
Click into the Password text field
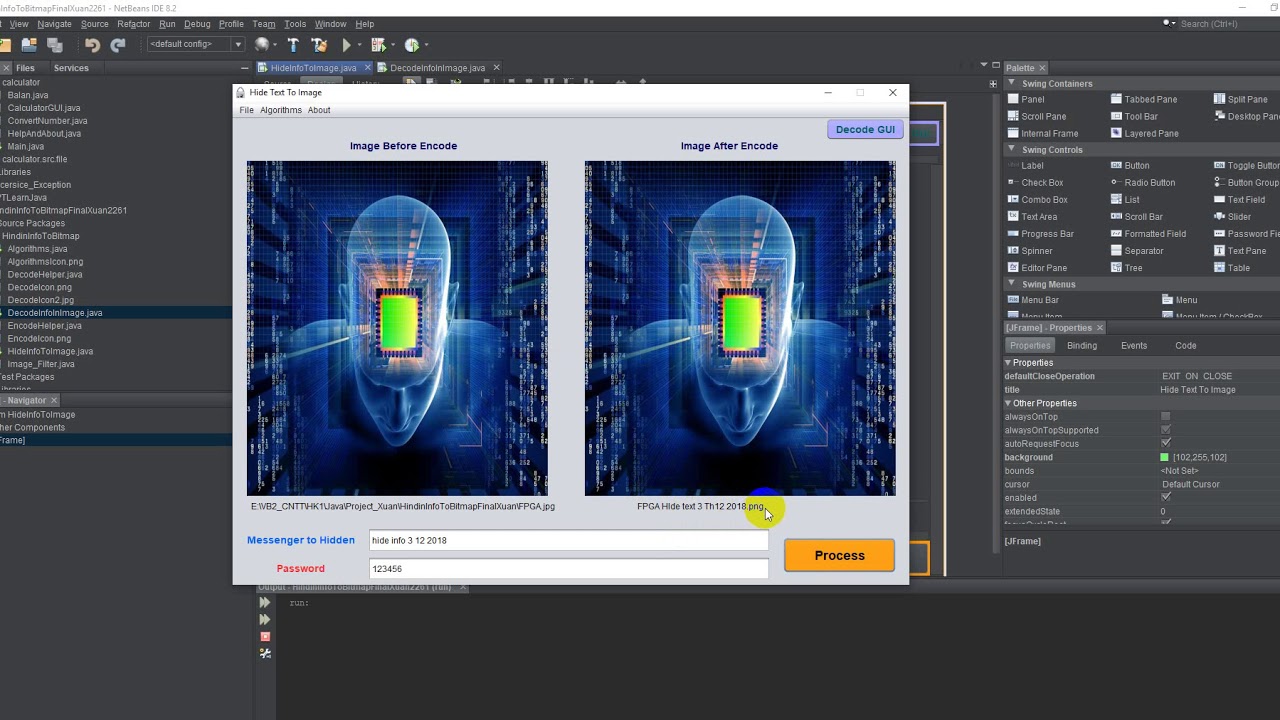(x=568, y=569)
